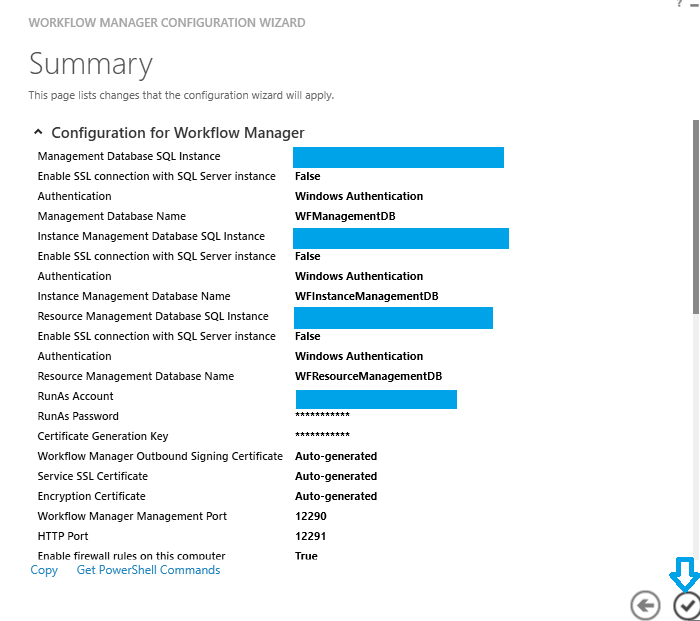The height and width of the screenshot is (621, 700).
Task: Click Workflow Manager Management Port label
Action: click(133, 516)
